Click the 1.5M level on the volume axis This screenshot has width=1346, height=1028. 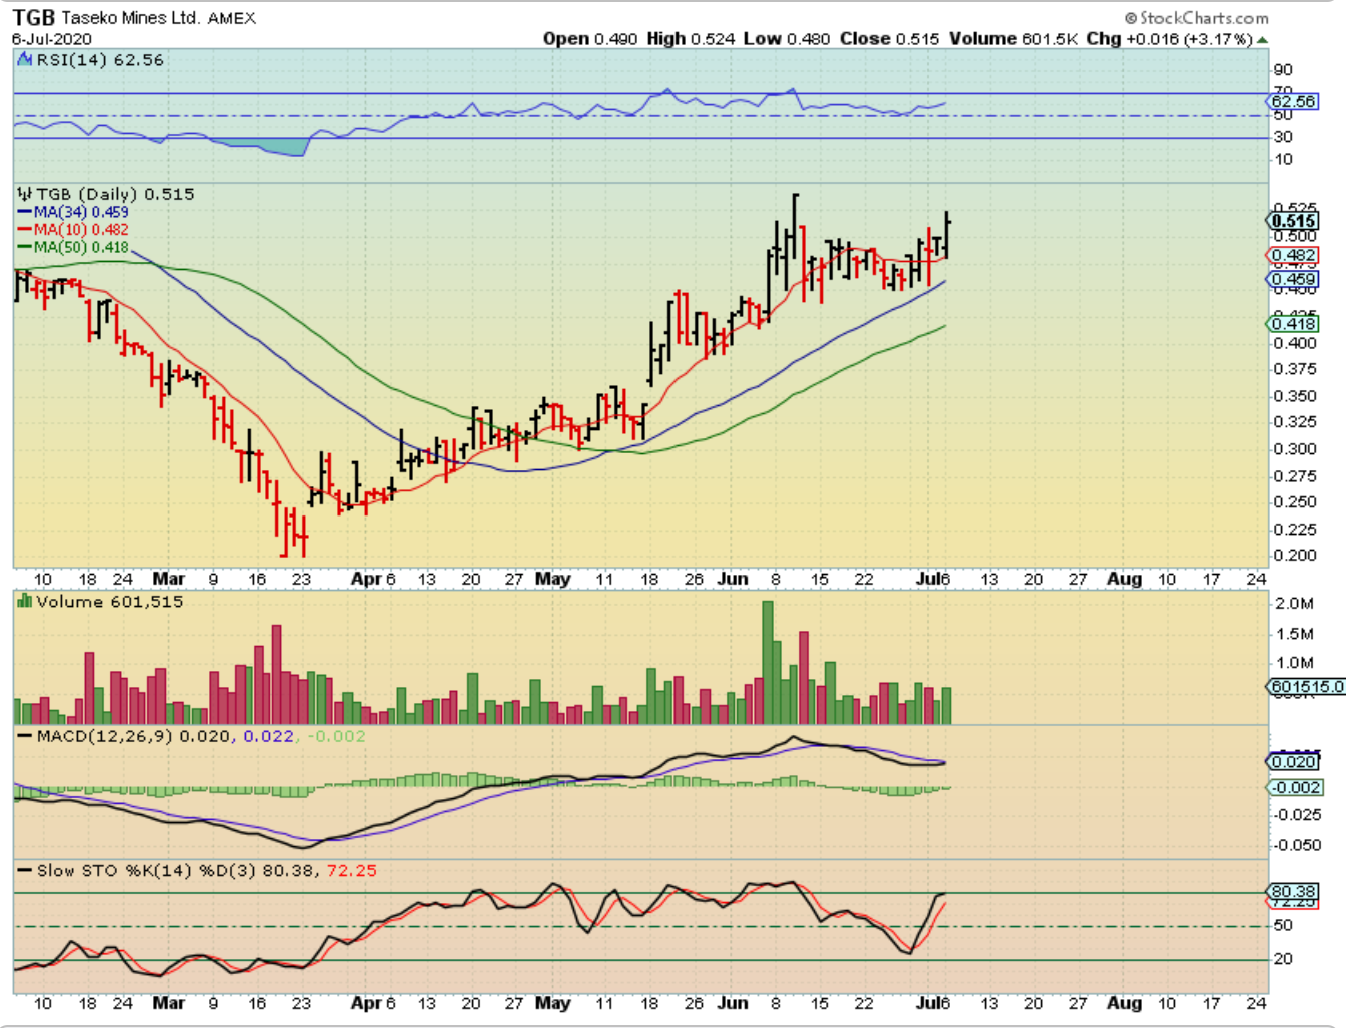point(1294,634)
